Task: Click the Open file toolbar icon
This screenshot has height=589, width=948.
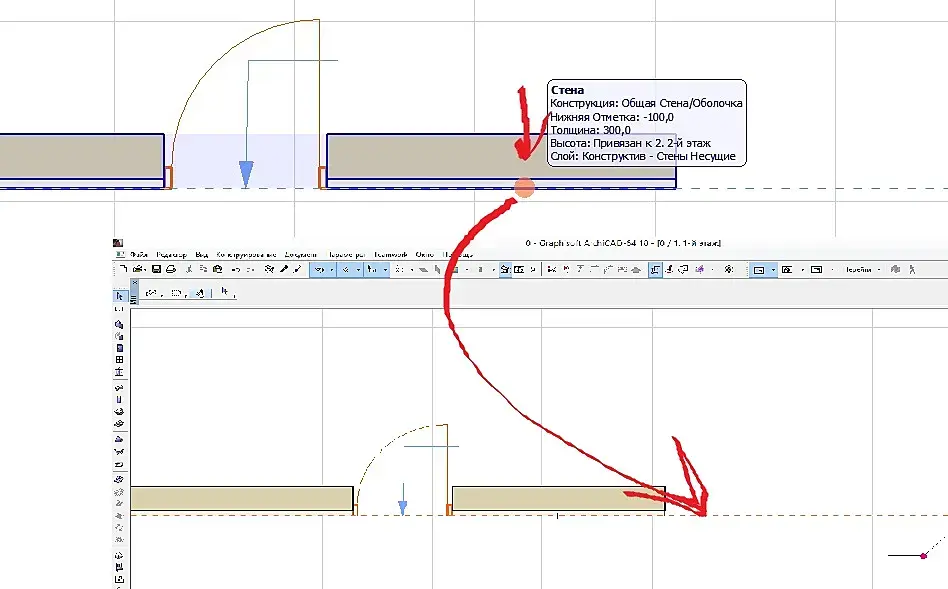Action: tap(138, 269)
